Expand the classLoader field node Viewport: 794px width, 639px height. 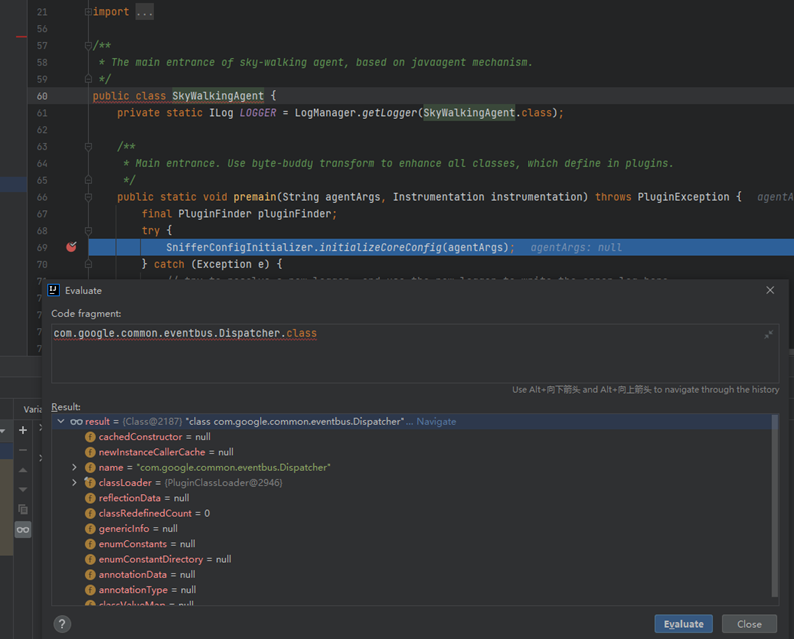75,483
